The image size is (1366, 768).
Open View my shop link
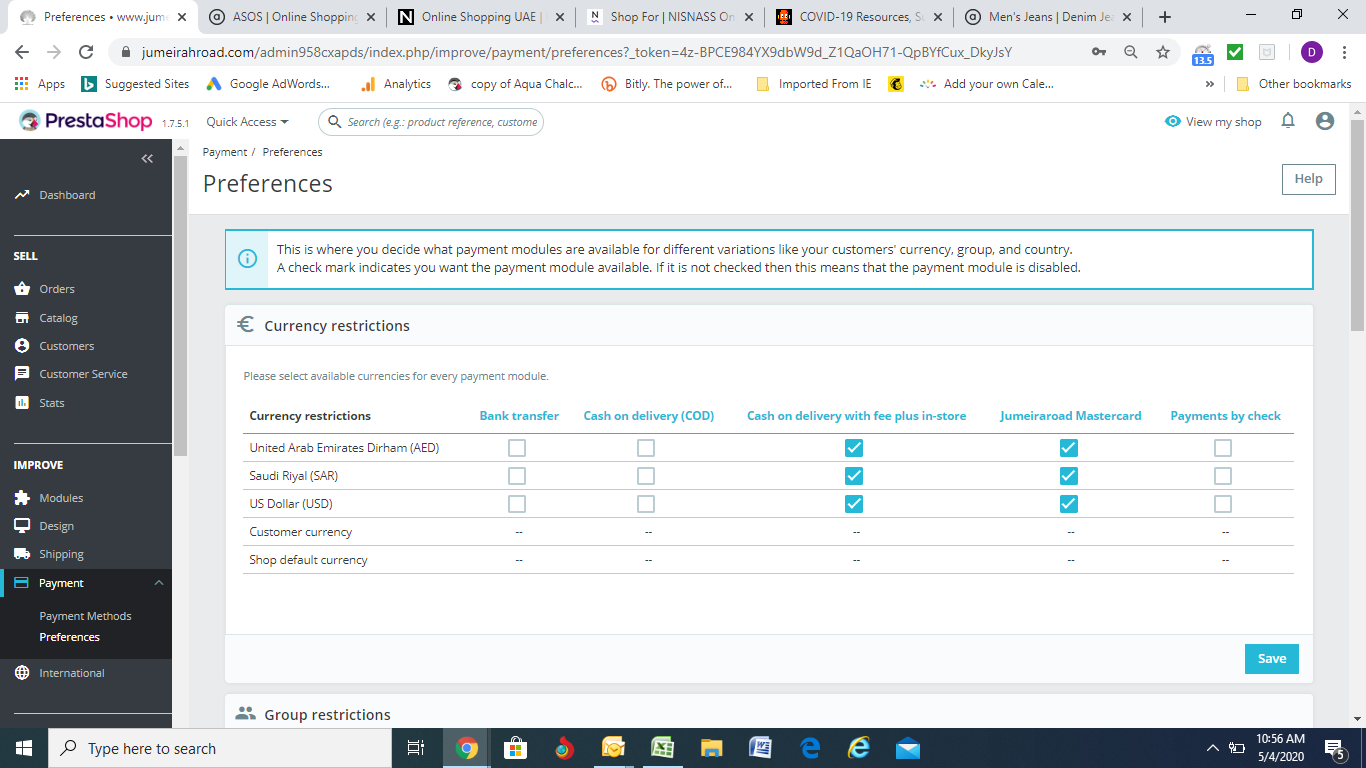1213,122
